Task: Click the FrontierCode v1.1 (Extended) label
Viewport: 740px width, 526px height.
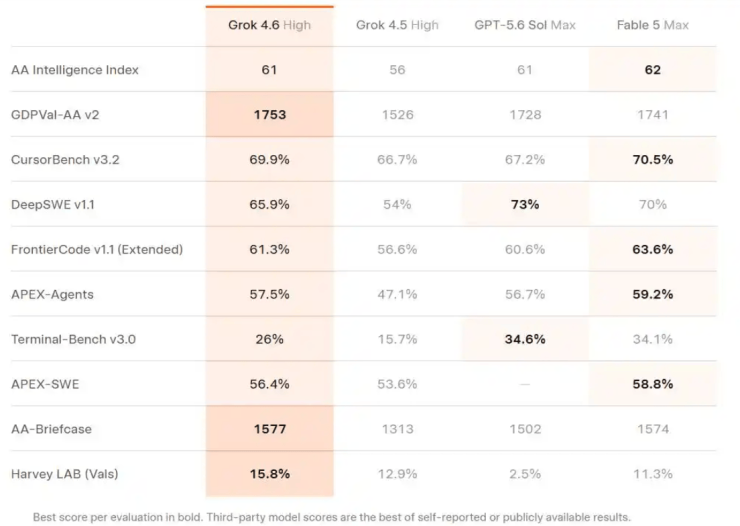Action: 97,249
